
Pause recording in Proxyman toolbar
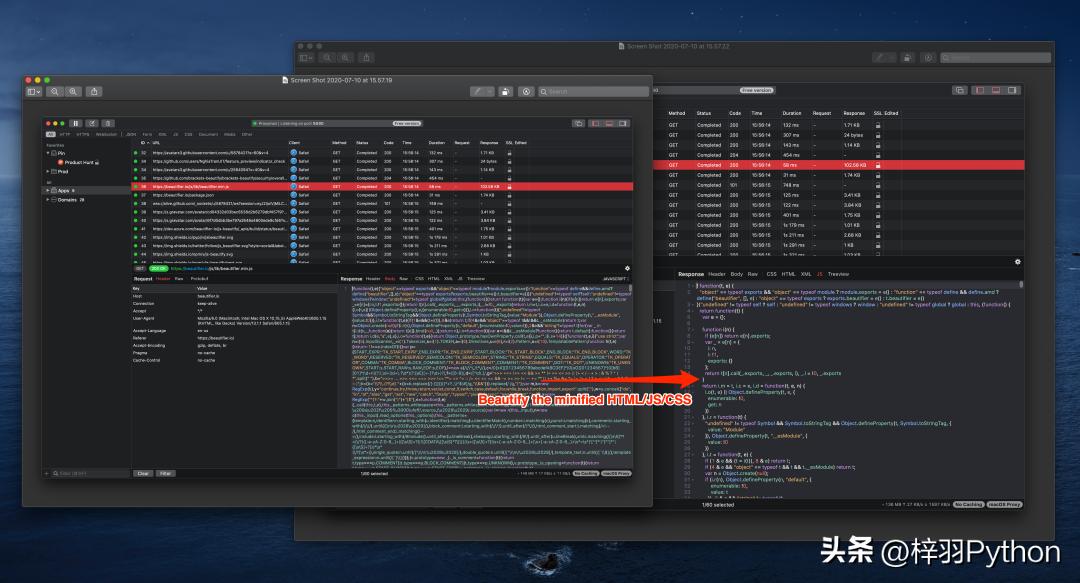[76, 123]
